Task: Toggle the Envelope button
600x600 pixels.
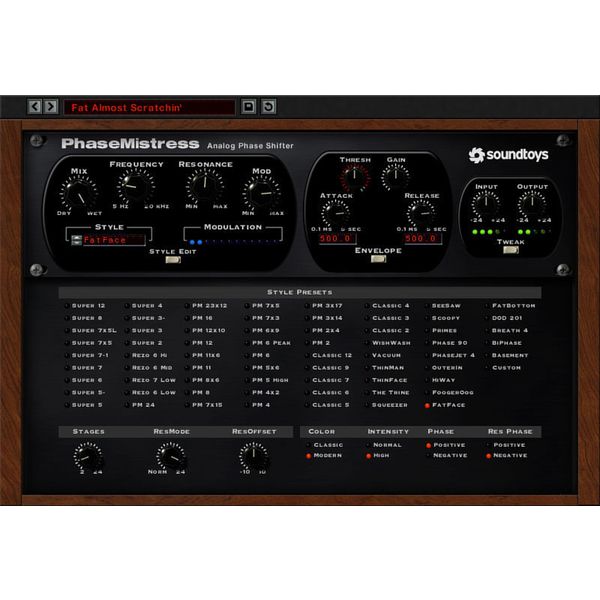Action: pyautogui.click(x=378, y=259)
